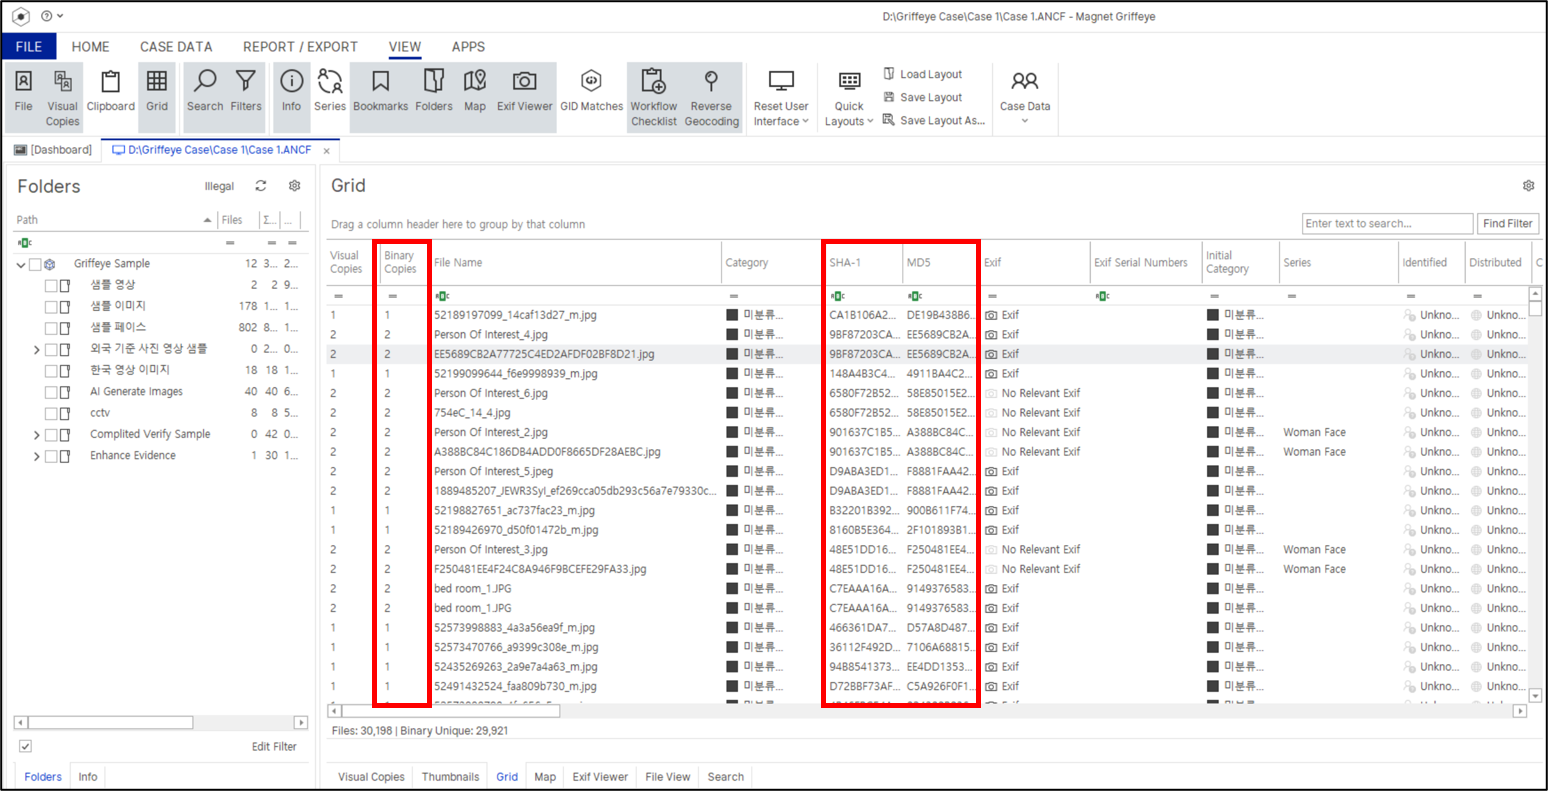Click the Magnet Griffeye app icon in title bar
Screen dimensions: 1548x791
click(x=20, y=16)
